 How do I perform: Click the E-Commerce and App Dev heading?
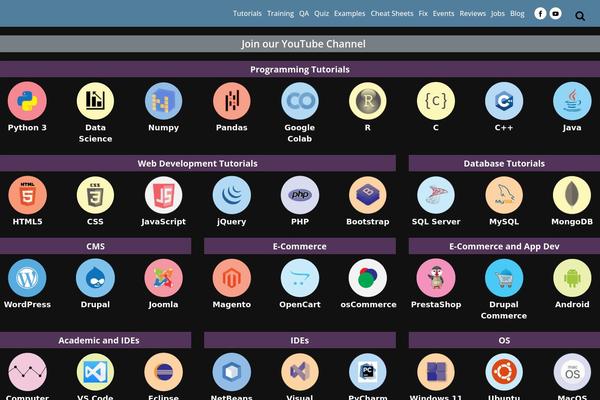(504, 246)
